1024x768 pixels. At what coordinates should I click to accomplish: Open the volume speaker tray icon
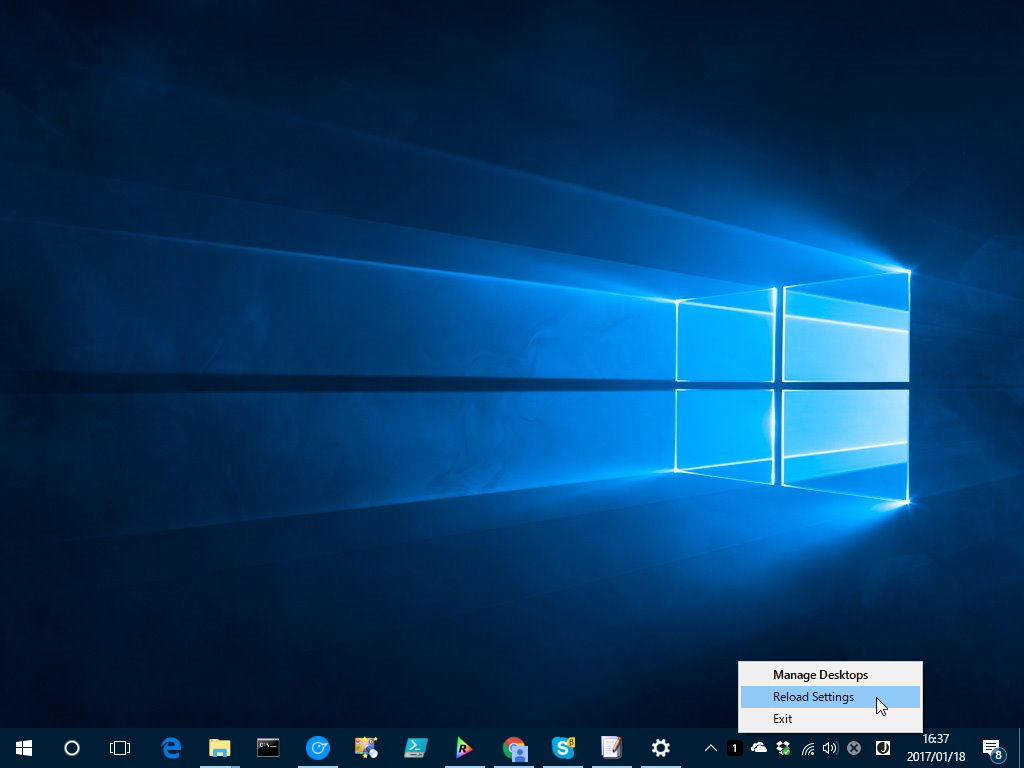point(830,747)
